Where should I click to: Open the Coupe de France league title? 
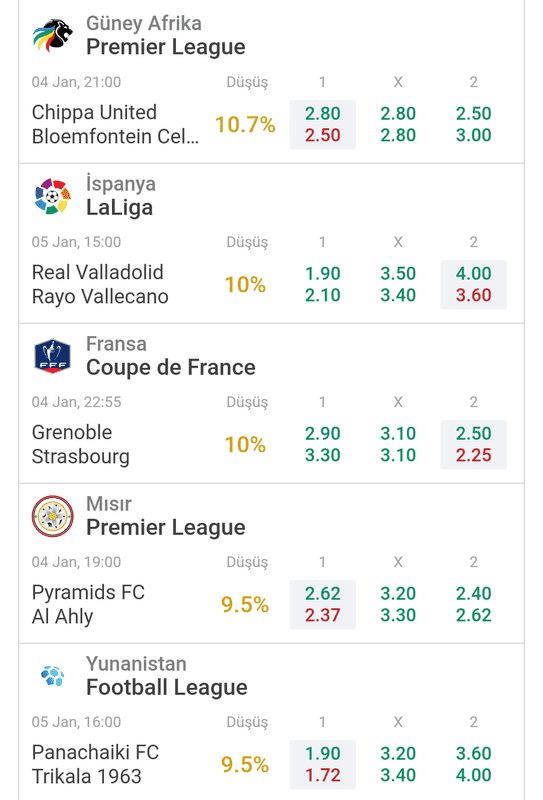pyautogui.click(x=170, y=367)
